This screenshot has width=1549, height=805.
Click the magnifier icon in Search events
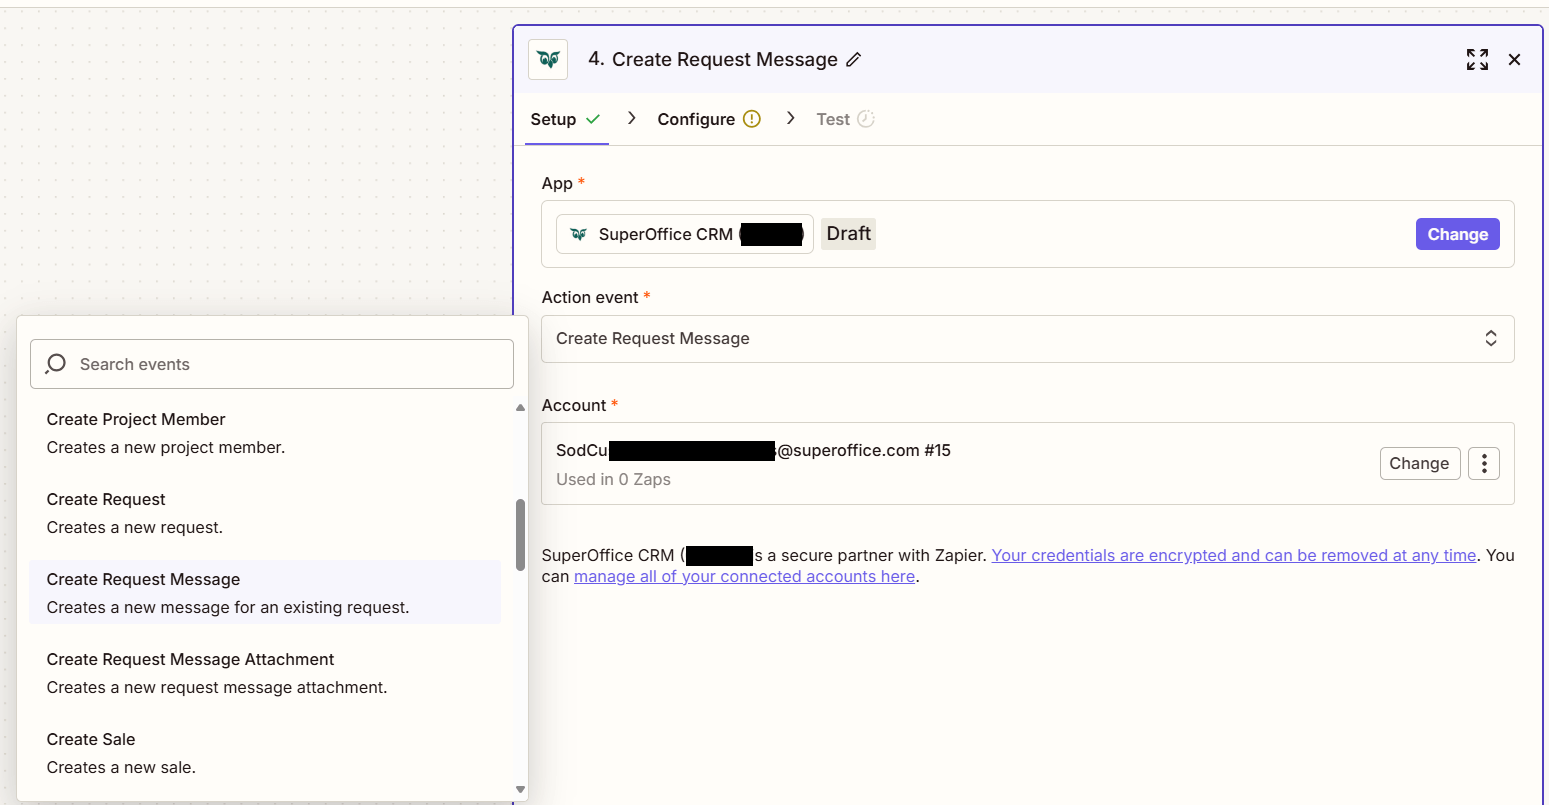click(x=56, y=364)
